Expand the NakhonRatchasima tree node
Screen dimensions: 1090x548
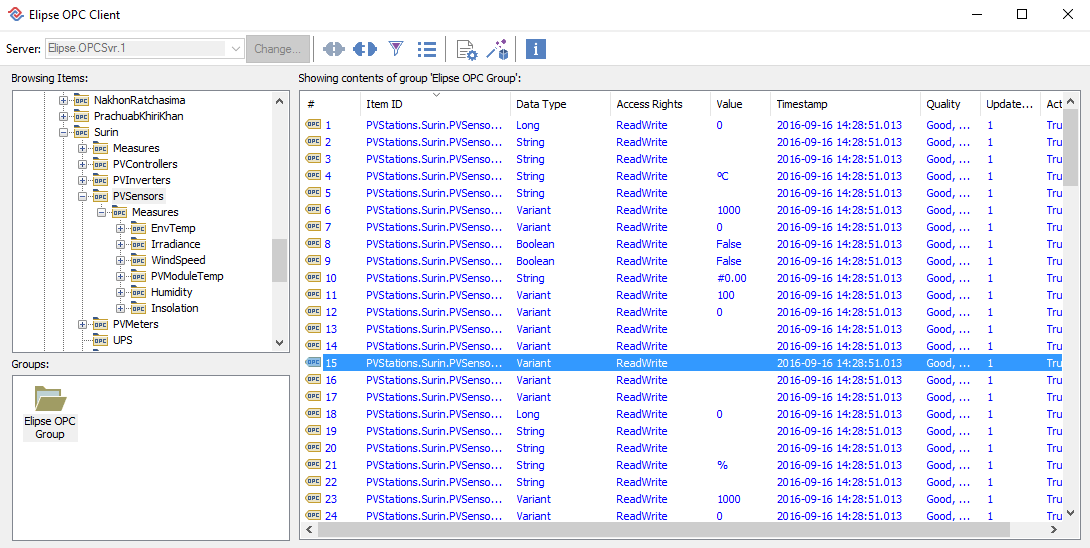click(x=64, y=100)
